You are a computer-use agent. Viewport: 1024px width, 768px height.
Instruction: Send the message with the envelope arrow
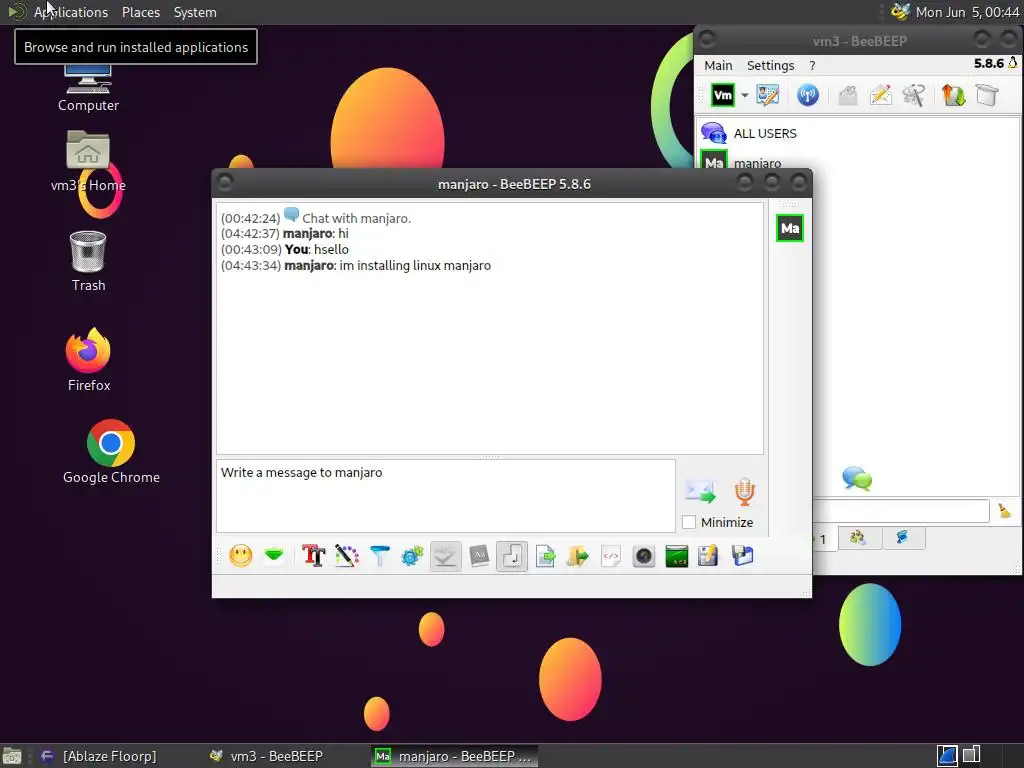pos(701,492)
